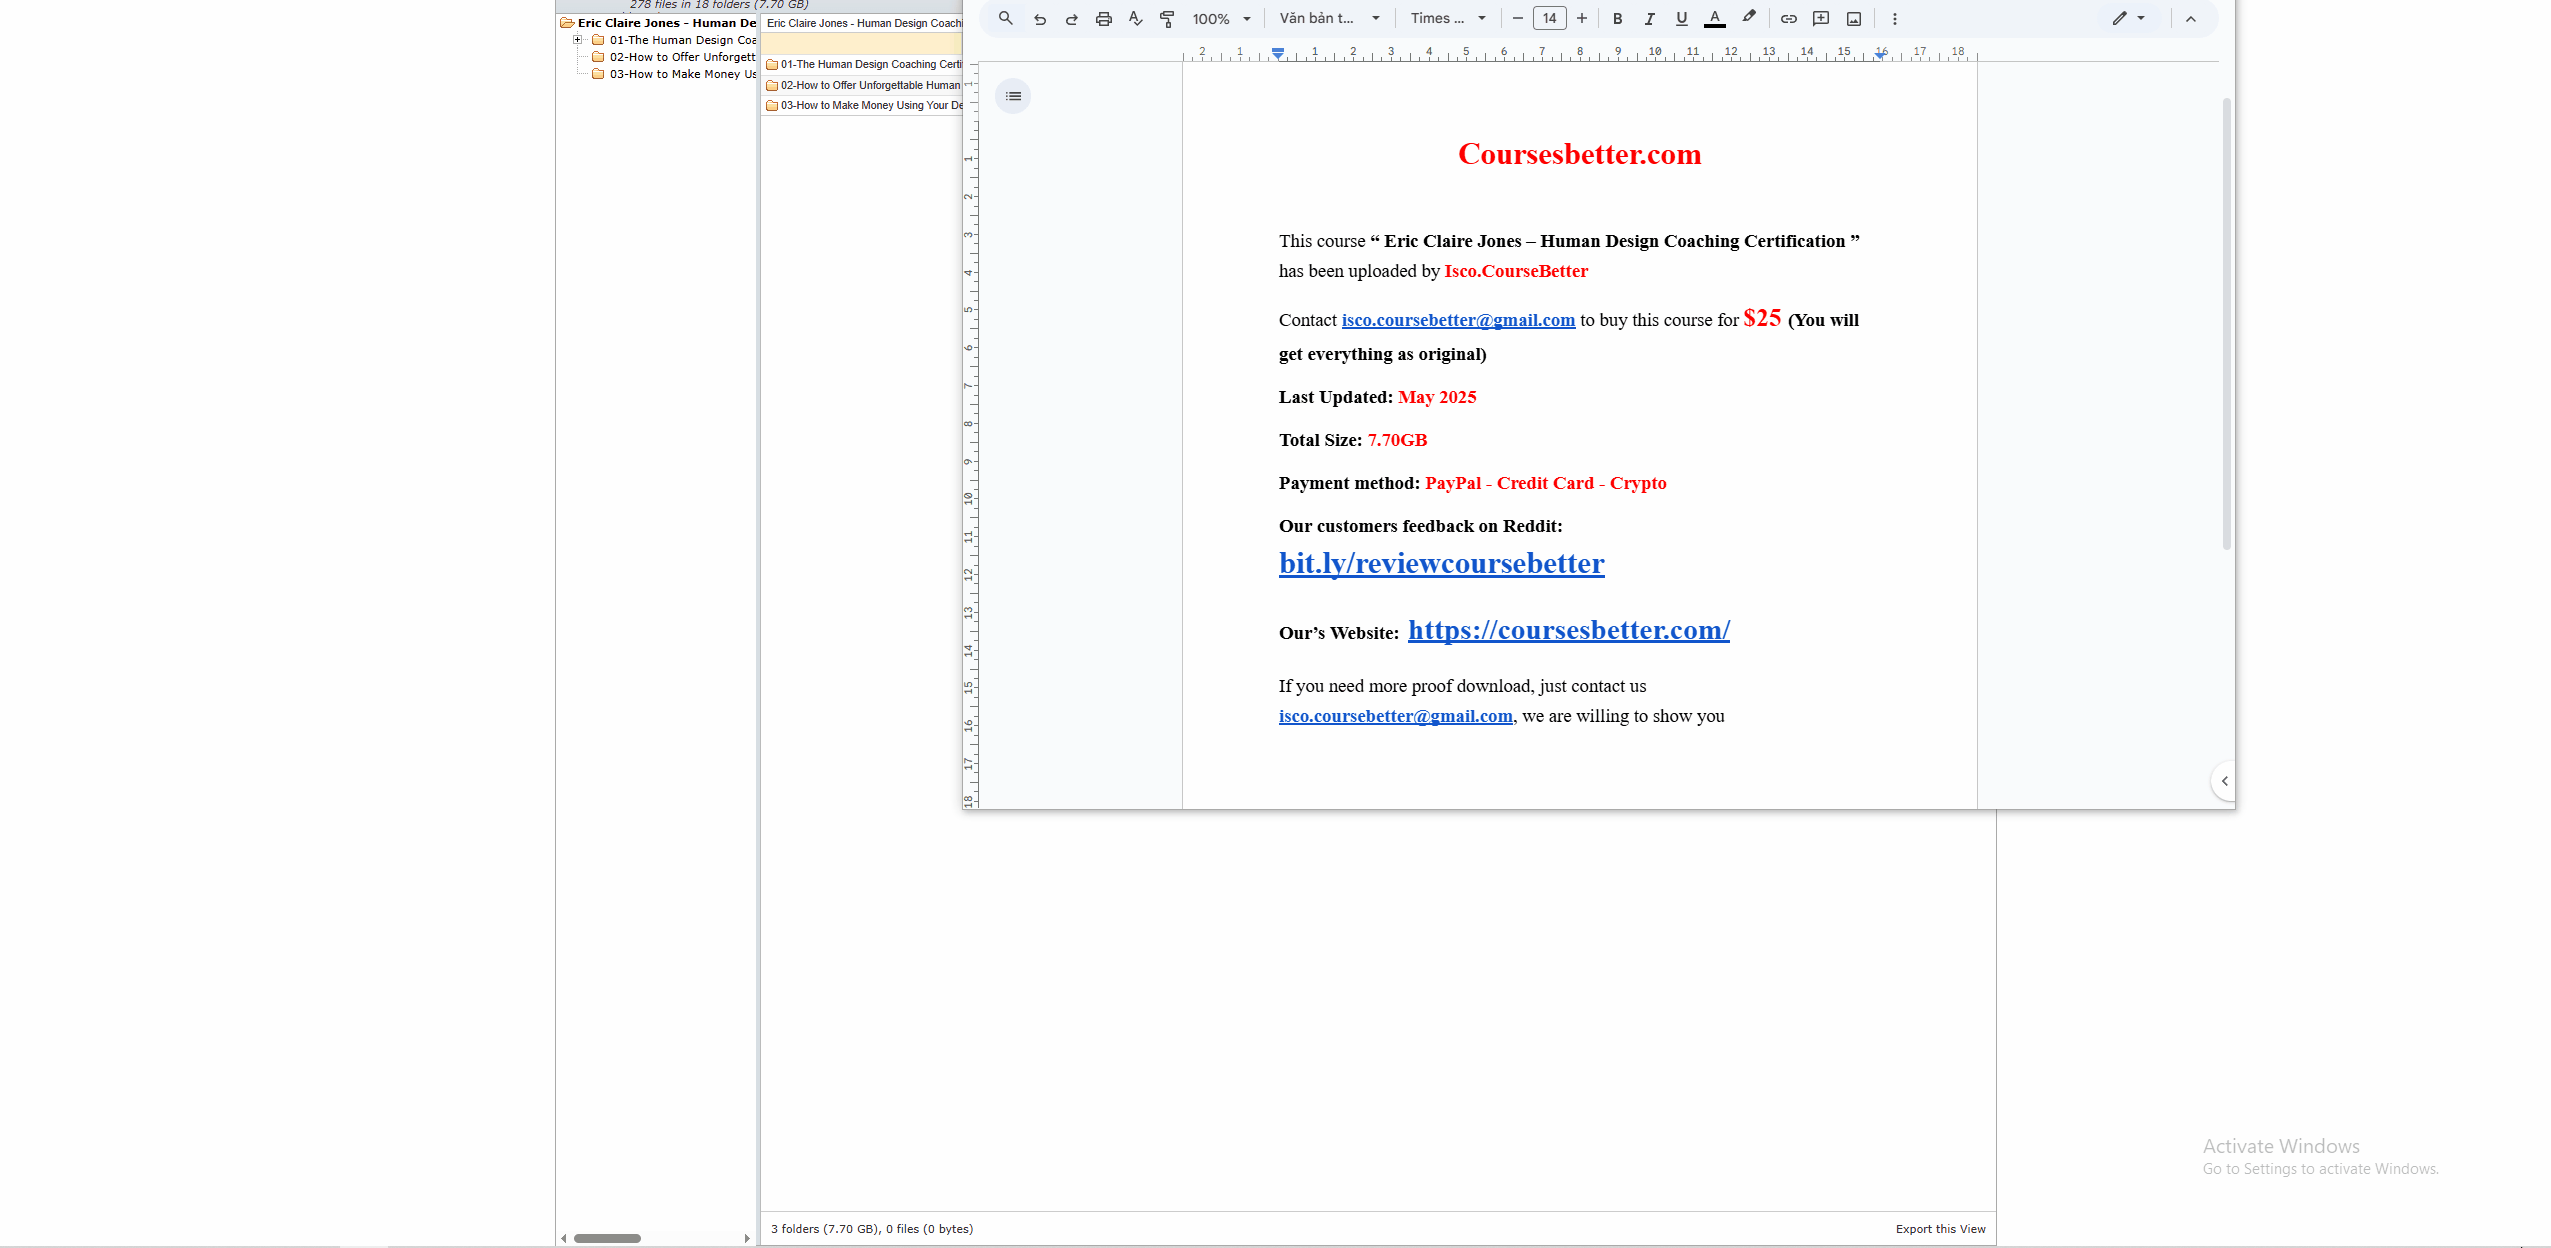
Task: Click the red $25 price text
Action: 1762,318
